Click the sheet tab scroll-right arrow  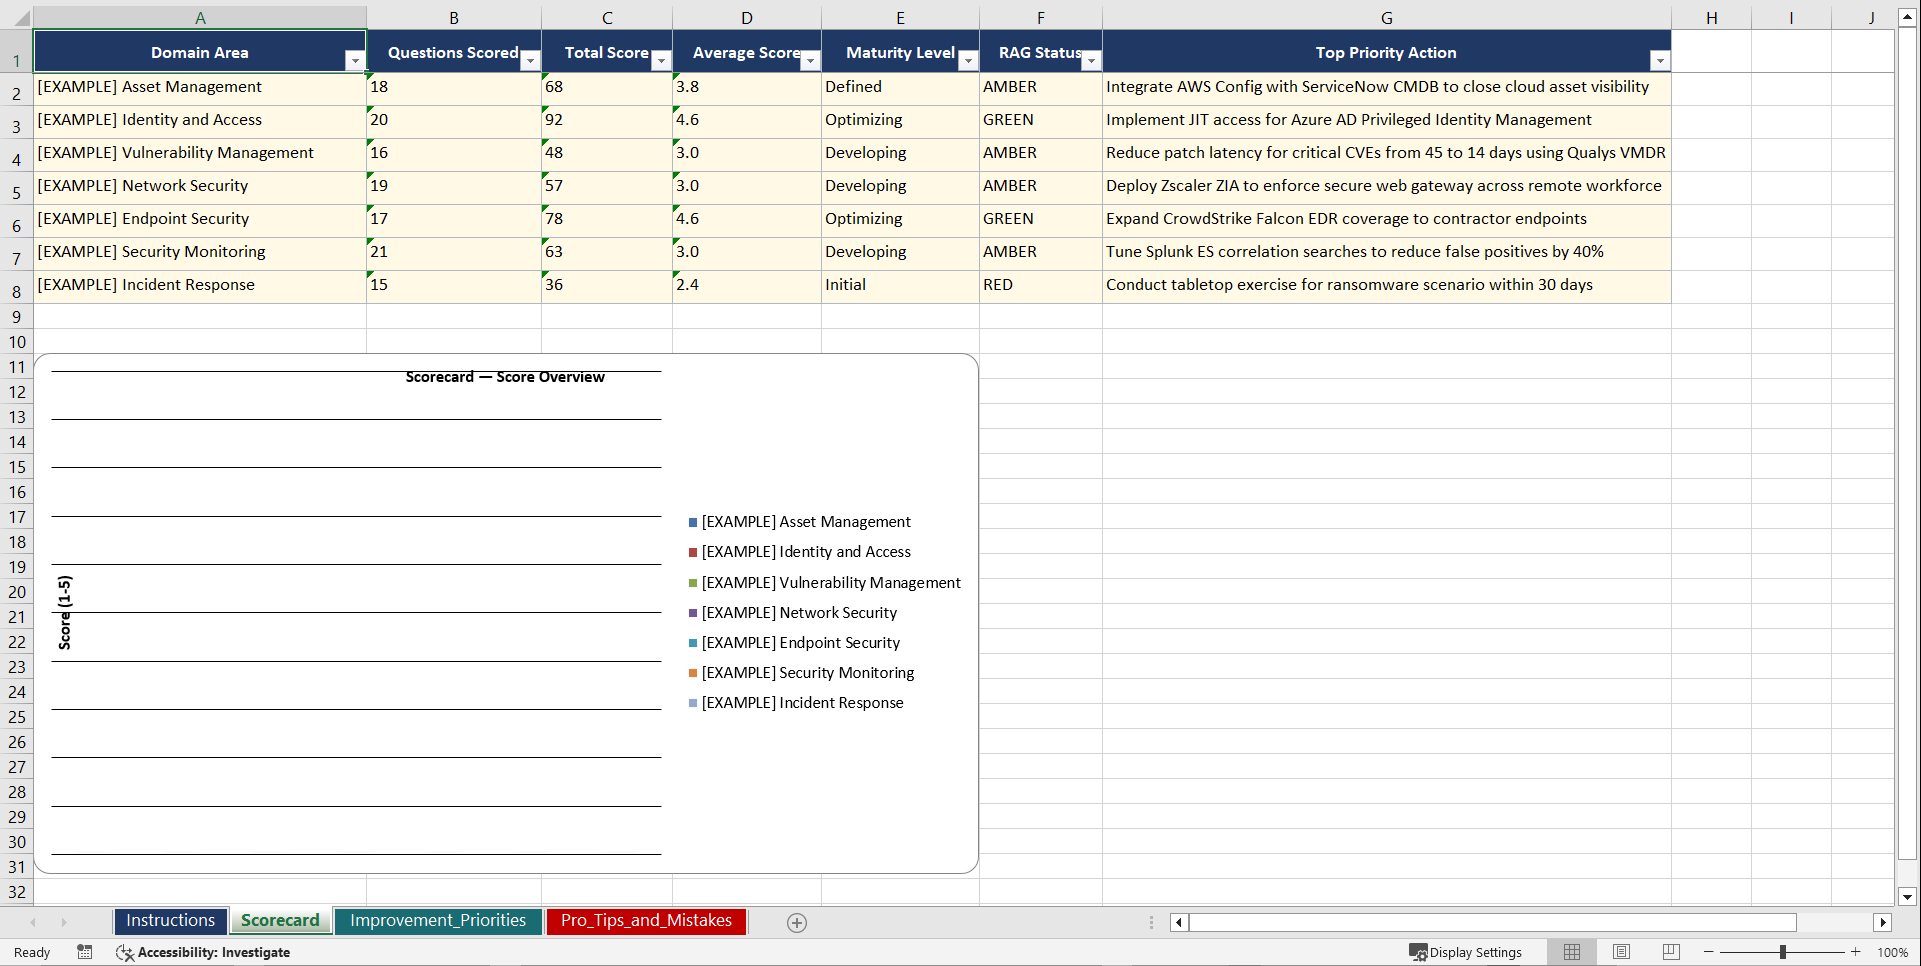pyautogui.click(x=64, y=922)
